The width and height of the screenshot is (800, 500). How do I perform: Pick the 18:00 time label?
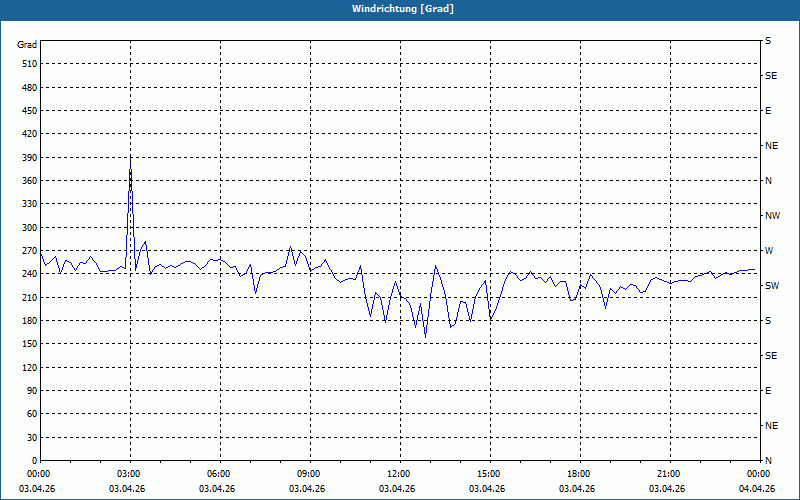pos(577,474)
